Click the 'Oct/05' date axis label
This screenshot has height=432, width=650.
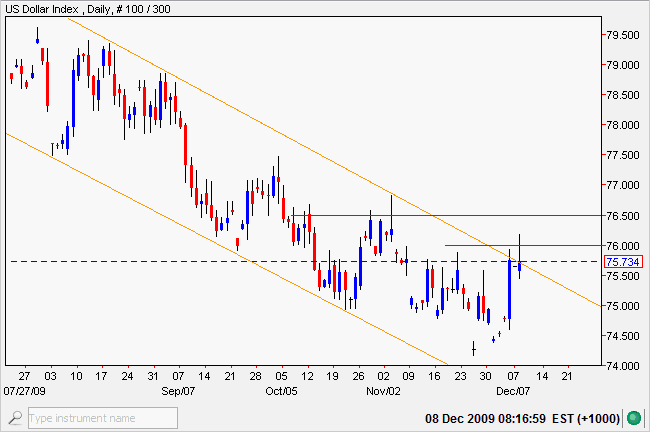click(x=281, y=391)
